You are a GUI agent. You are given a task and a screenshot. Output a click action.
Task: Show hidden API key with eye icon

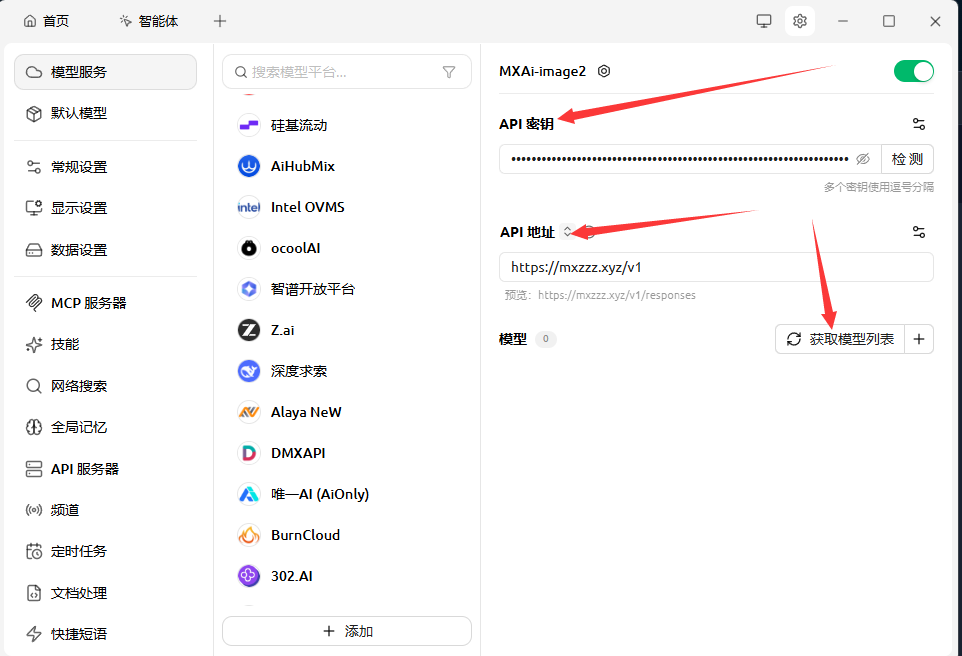click(863, 159)
